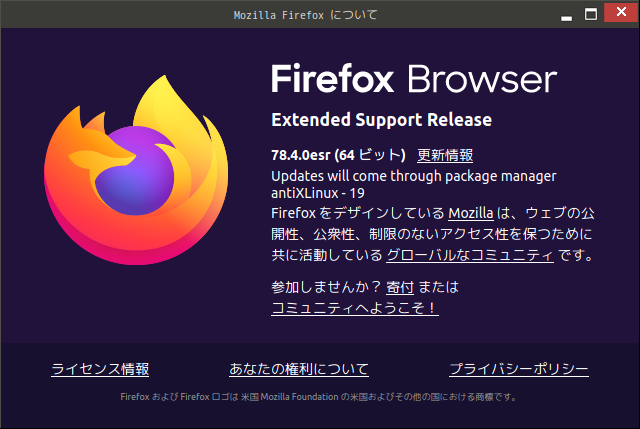Open プライバシーポリシー privacy policy link
640x429 pixels.
pos(519,369)
